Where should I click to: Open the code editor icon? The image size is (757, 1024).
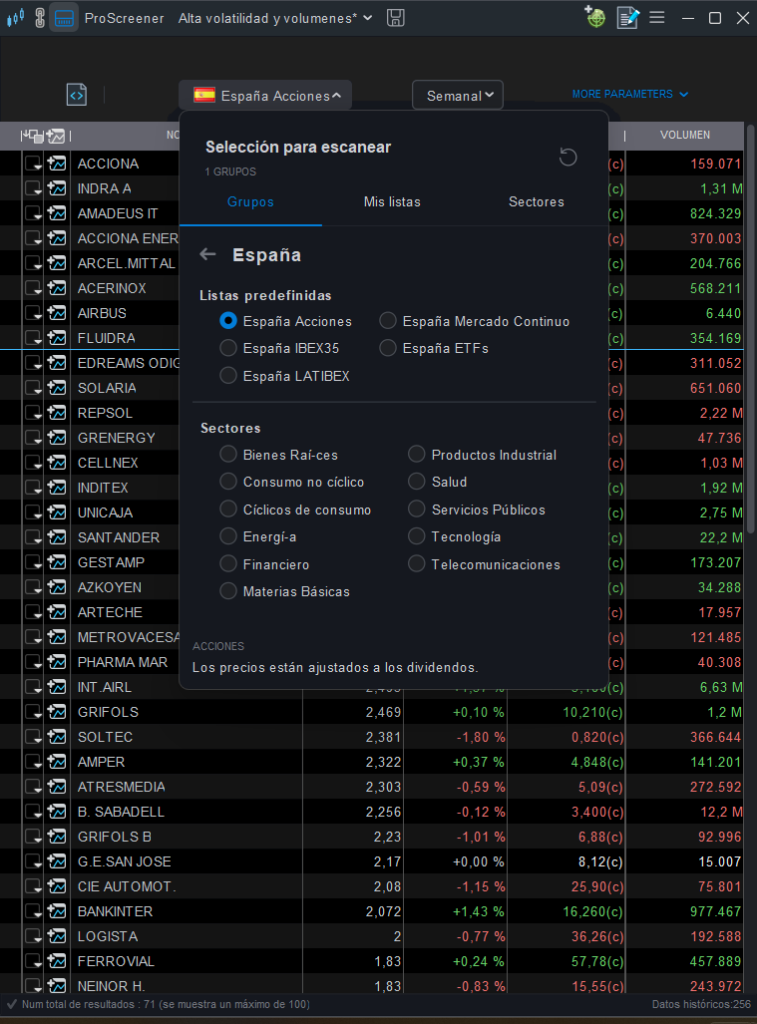(76, 95)
